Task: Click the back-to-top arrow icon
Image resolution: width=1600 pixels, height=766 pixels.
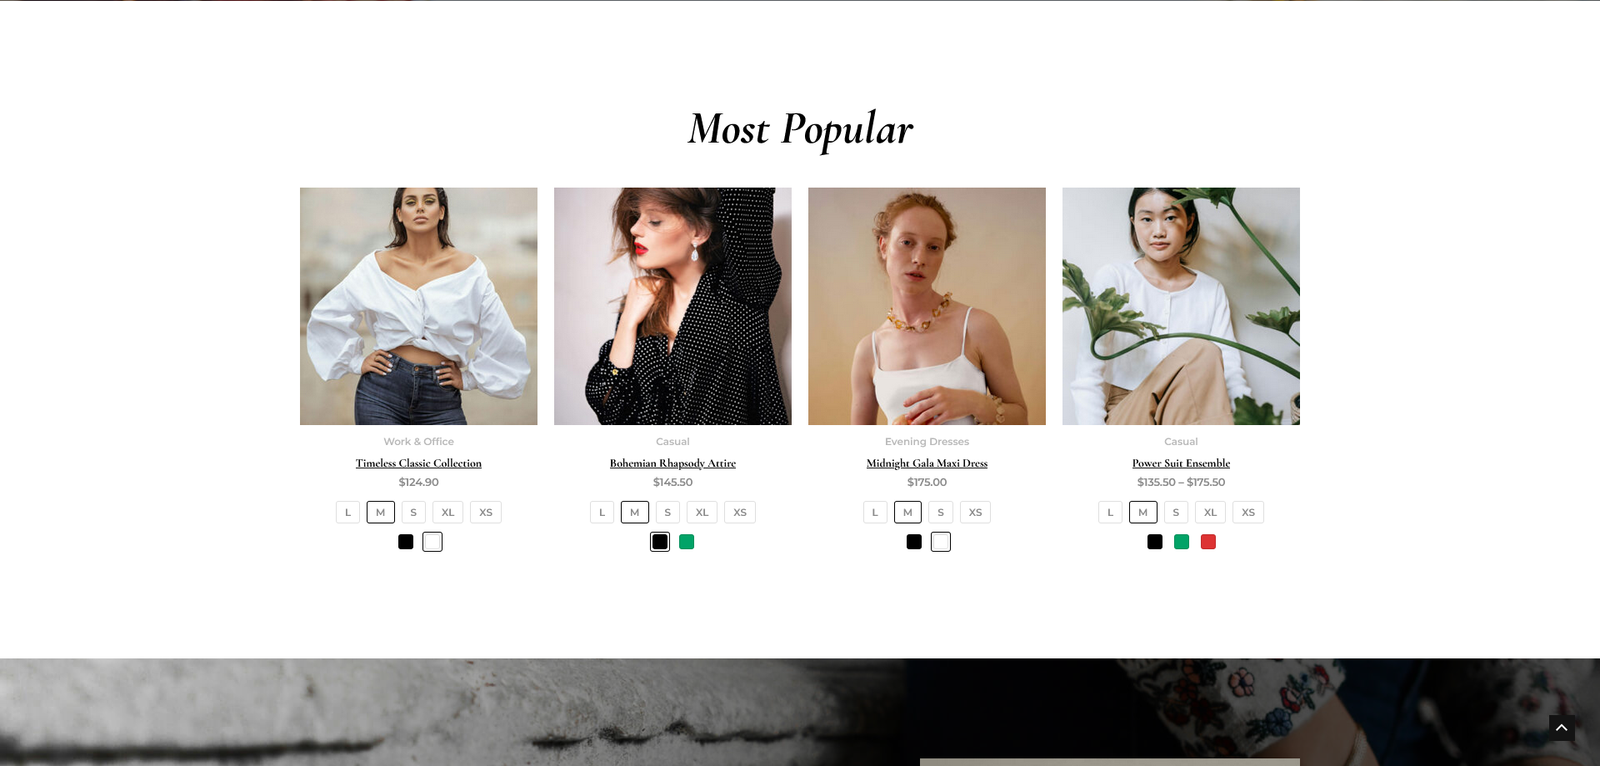Action: (x=1561, y=728)
